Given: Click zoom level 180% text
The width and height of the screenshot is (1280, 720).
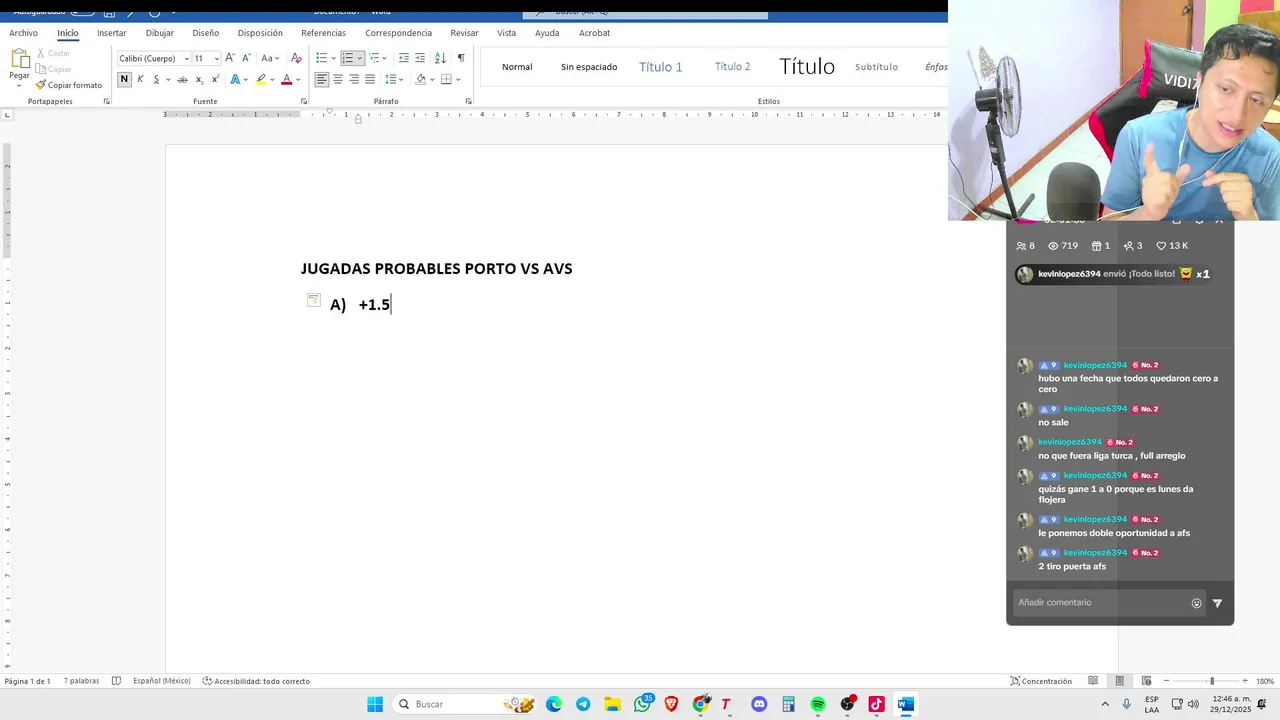Looking at the screenshot, I should pos(1265,681).
